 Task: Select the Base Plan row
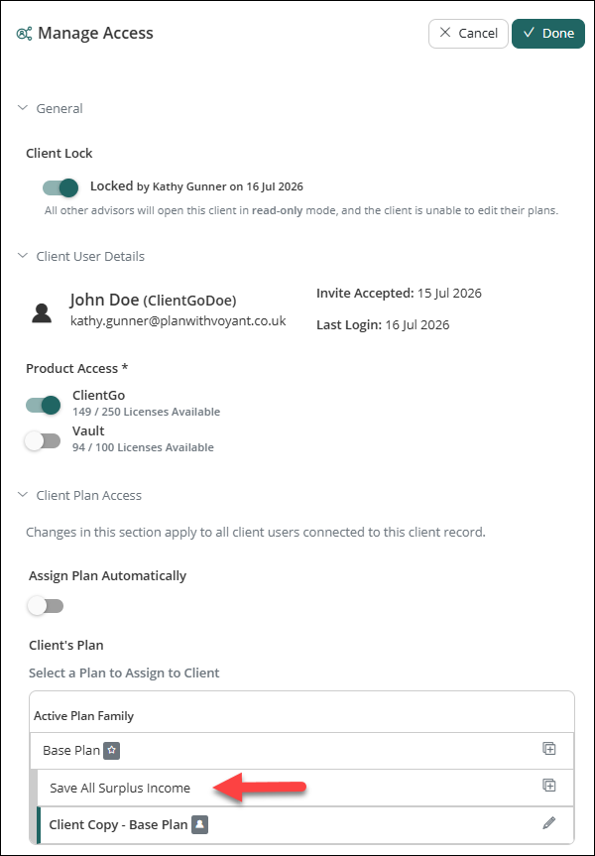coord(302,751)
